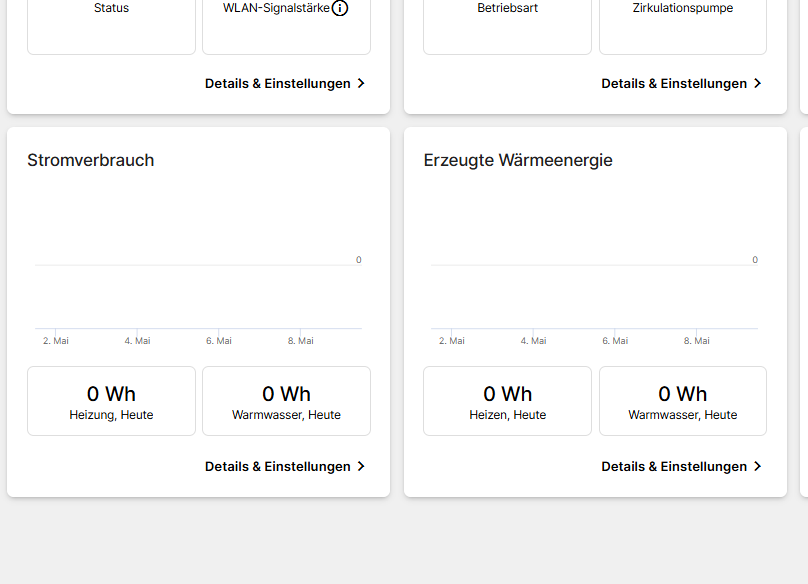Click the WLAN-Signalstärke info icon
The height and width of the screenshot is (584, 808).
tap(340, 8)
